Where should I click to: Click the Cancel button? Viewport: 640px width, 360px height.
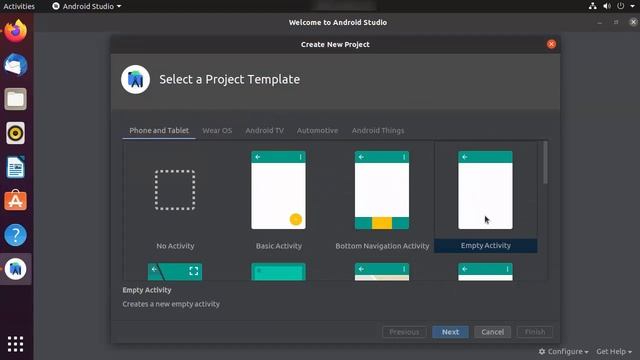pos(493,332)
